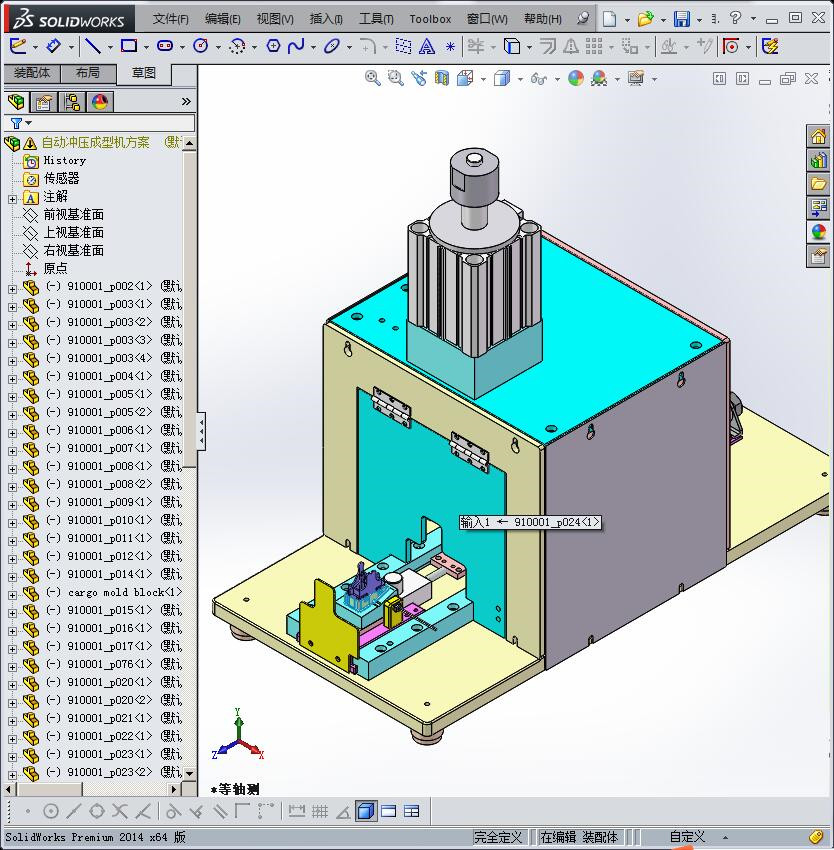Image resolution: width=834 pixels, height=850 pixels.
Task: Expand the 910001_p002<1> component node
Action: tap(12, 289)
